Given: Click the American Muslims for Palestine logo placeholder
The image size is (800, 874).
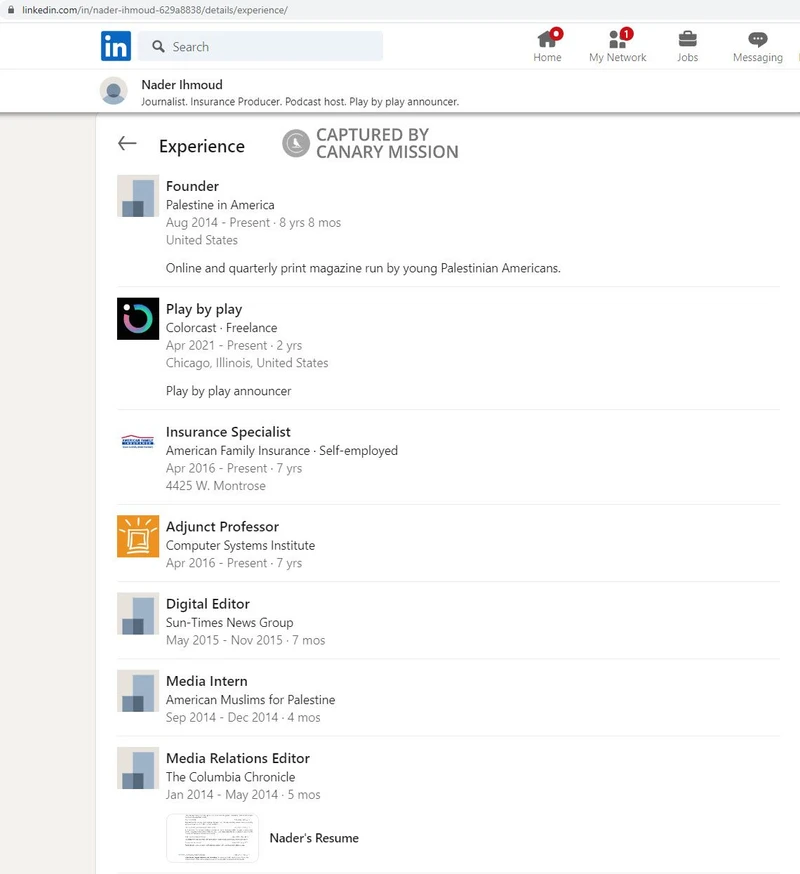Looking at the screenshot, I should (138, 691).
